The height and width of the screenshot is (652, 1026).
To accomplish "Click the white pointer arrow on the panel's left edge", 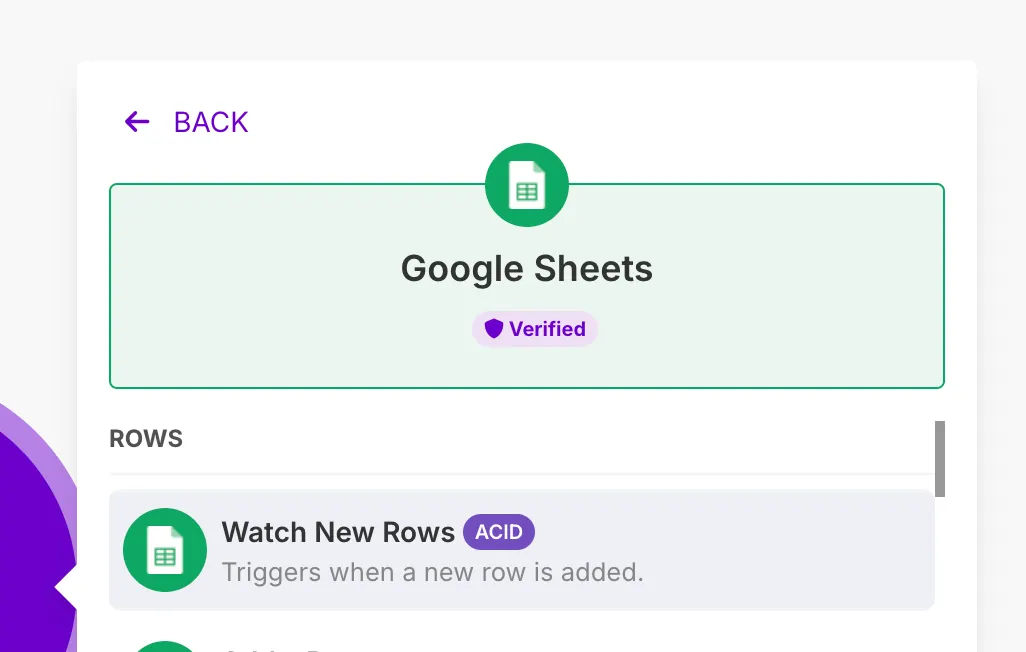I will point(66,590).
